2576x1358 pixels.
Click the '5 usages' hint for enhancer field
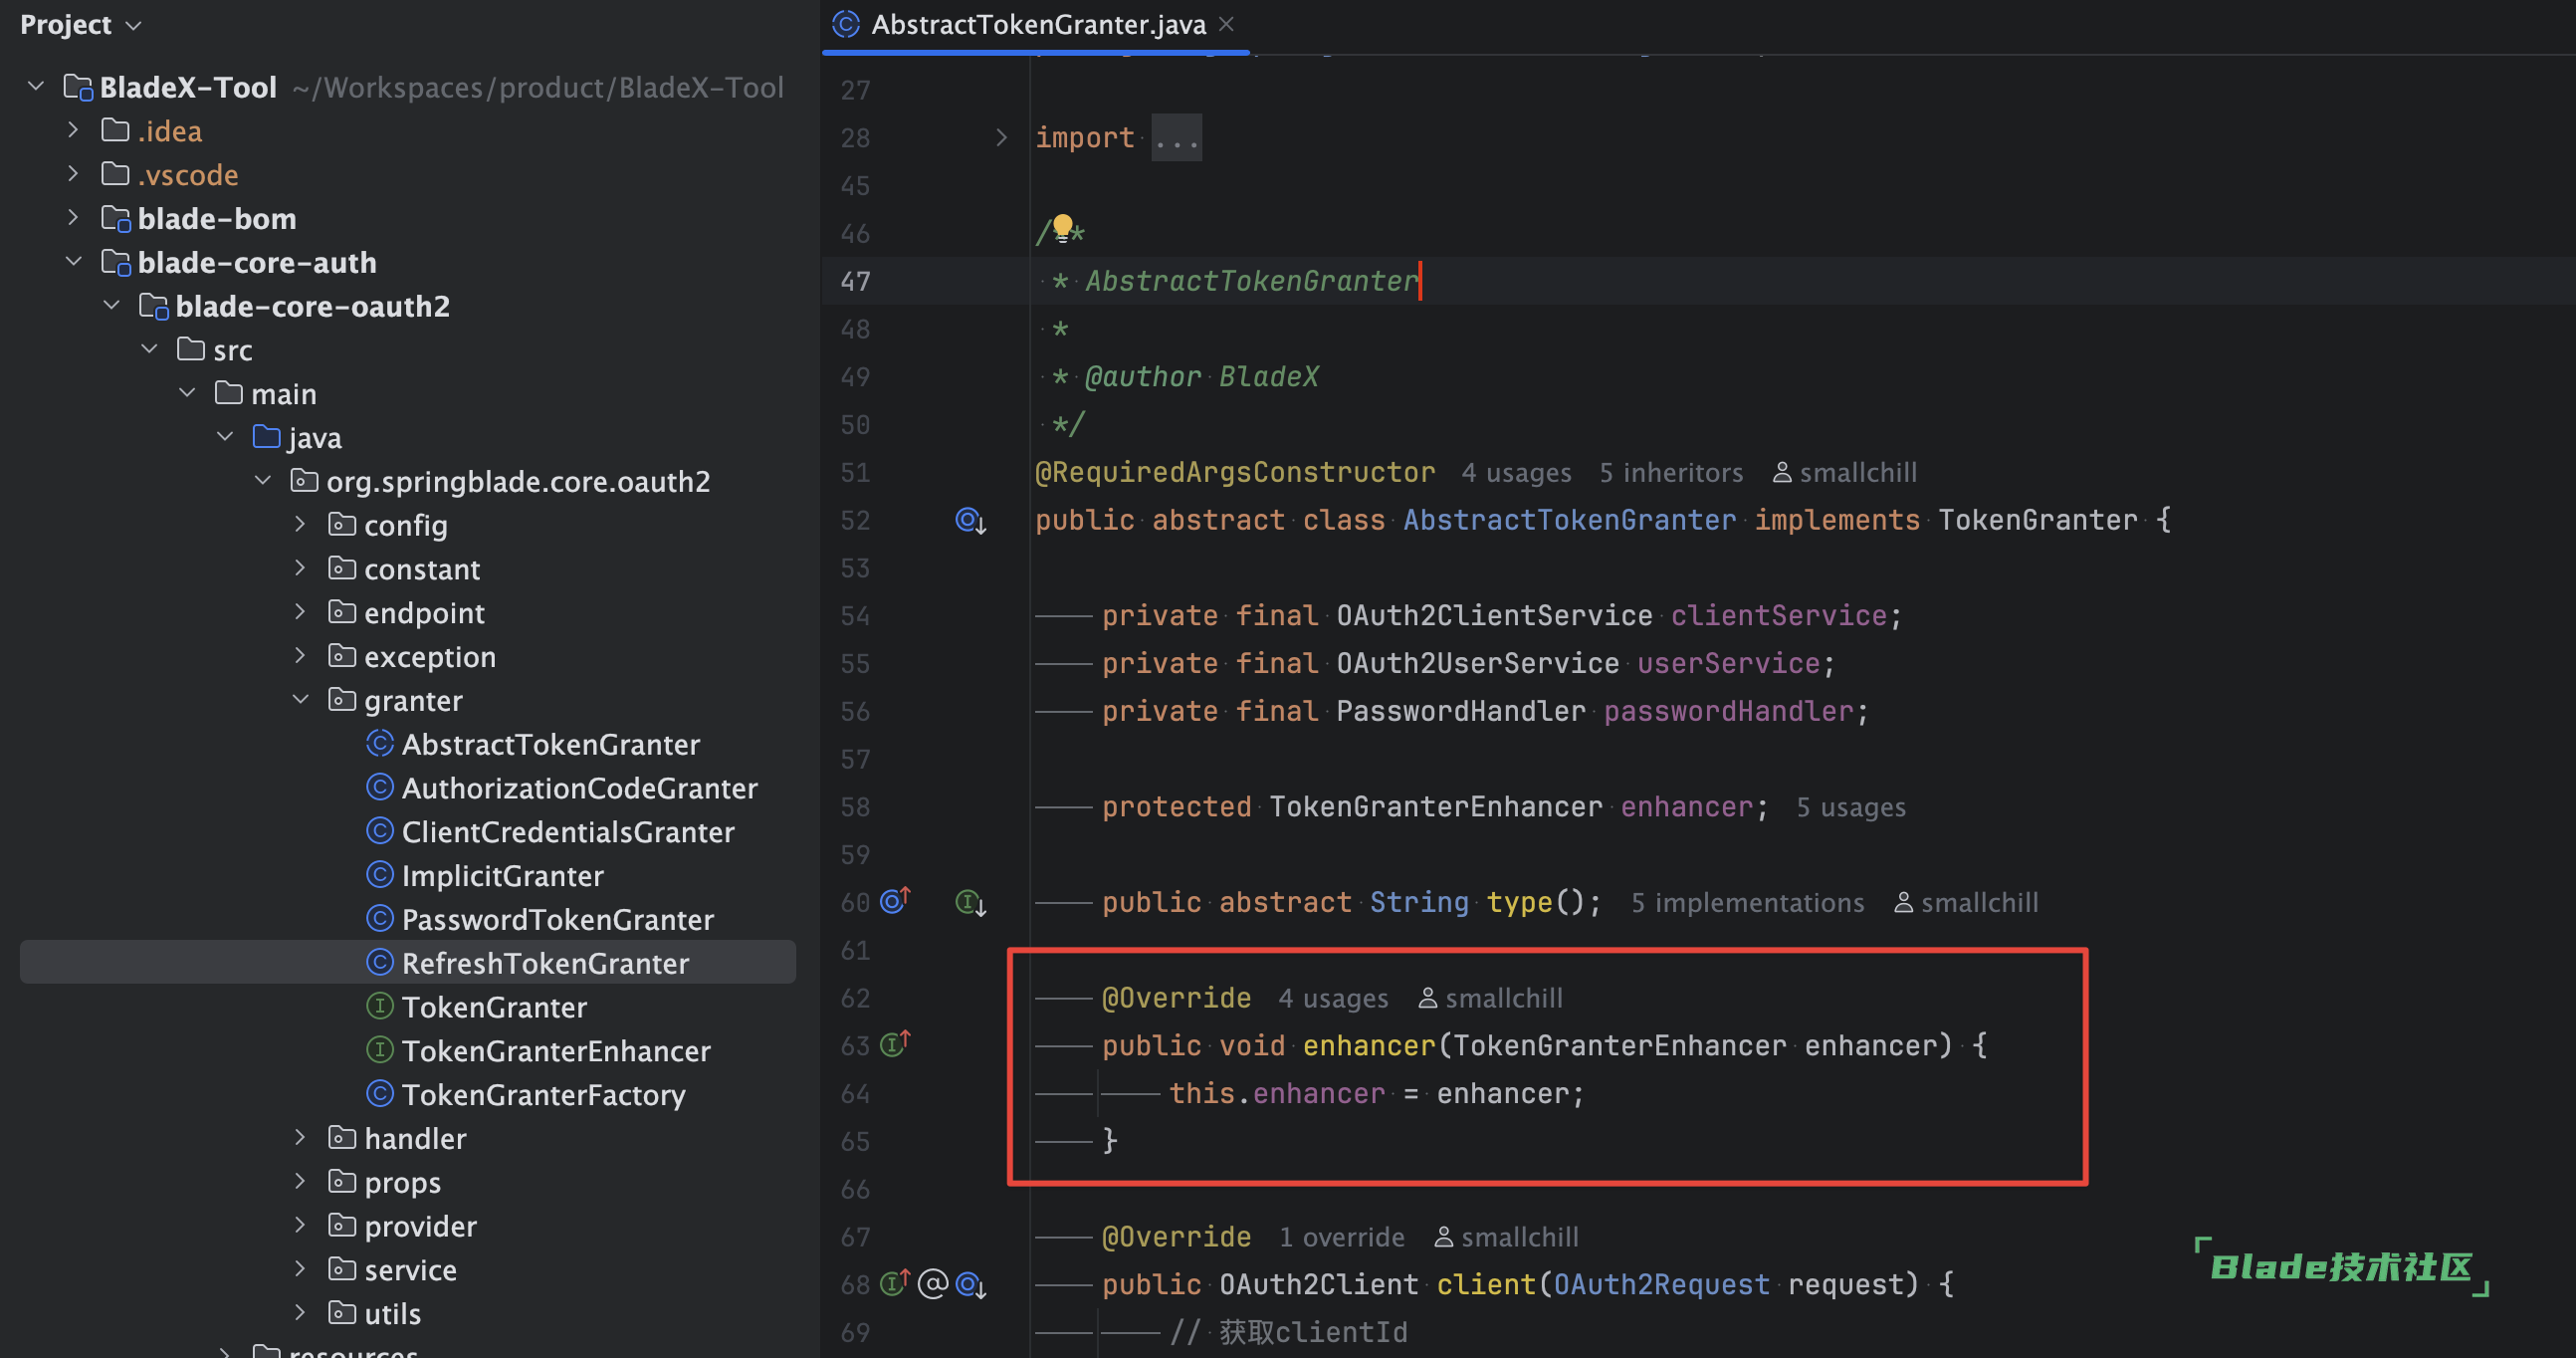pyautogui.click(x=1851, y=807)
